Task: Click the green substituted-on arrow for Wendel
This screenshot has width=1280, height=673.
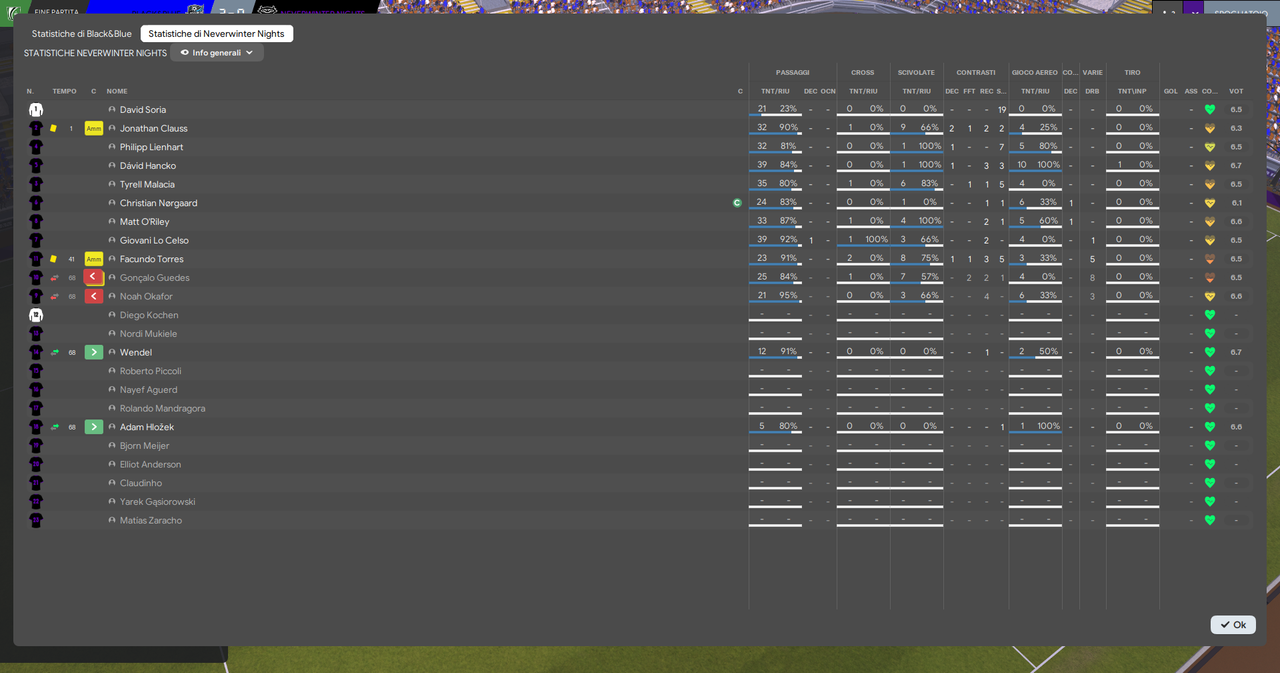Action: 94,353
